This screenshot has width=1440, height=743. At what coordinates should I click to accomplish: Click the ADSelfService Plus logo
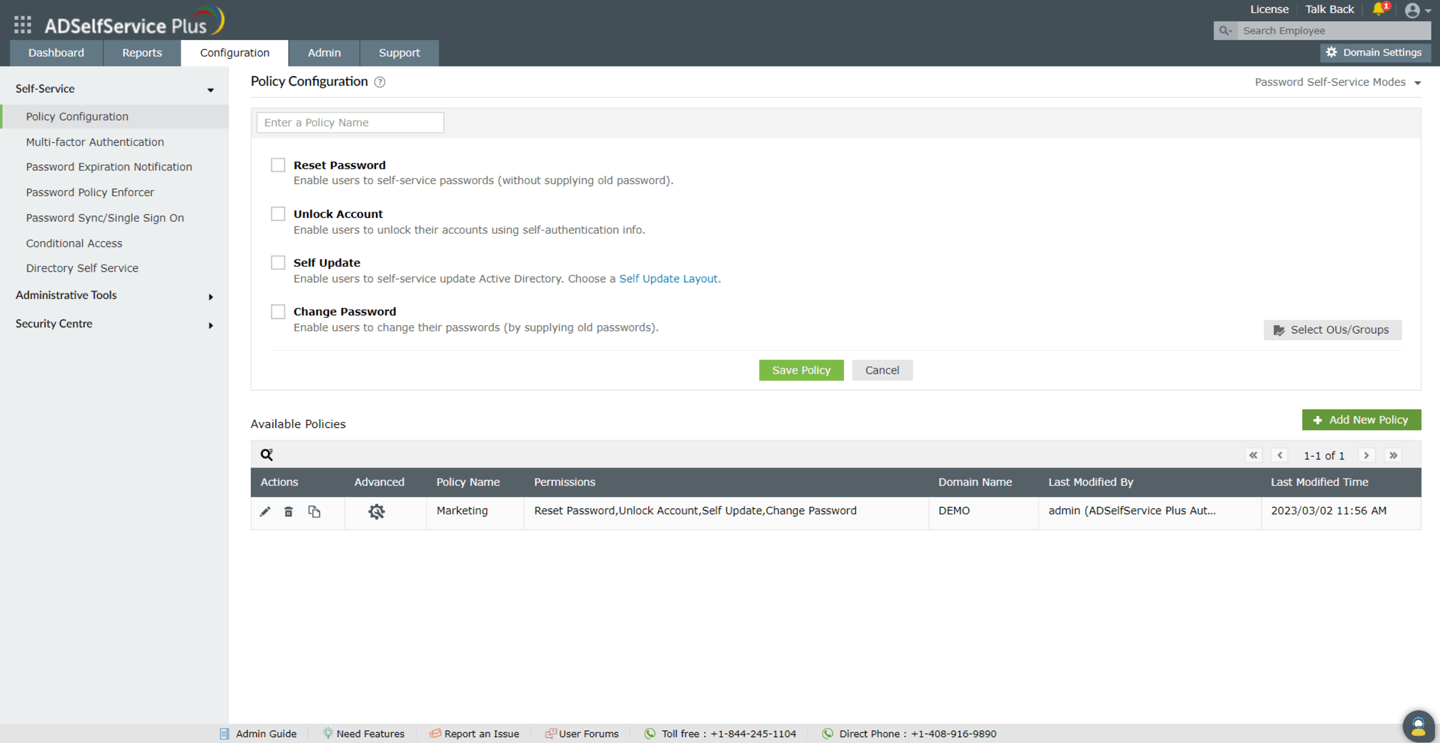click(134, 22)
